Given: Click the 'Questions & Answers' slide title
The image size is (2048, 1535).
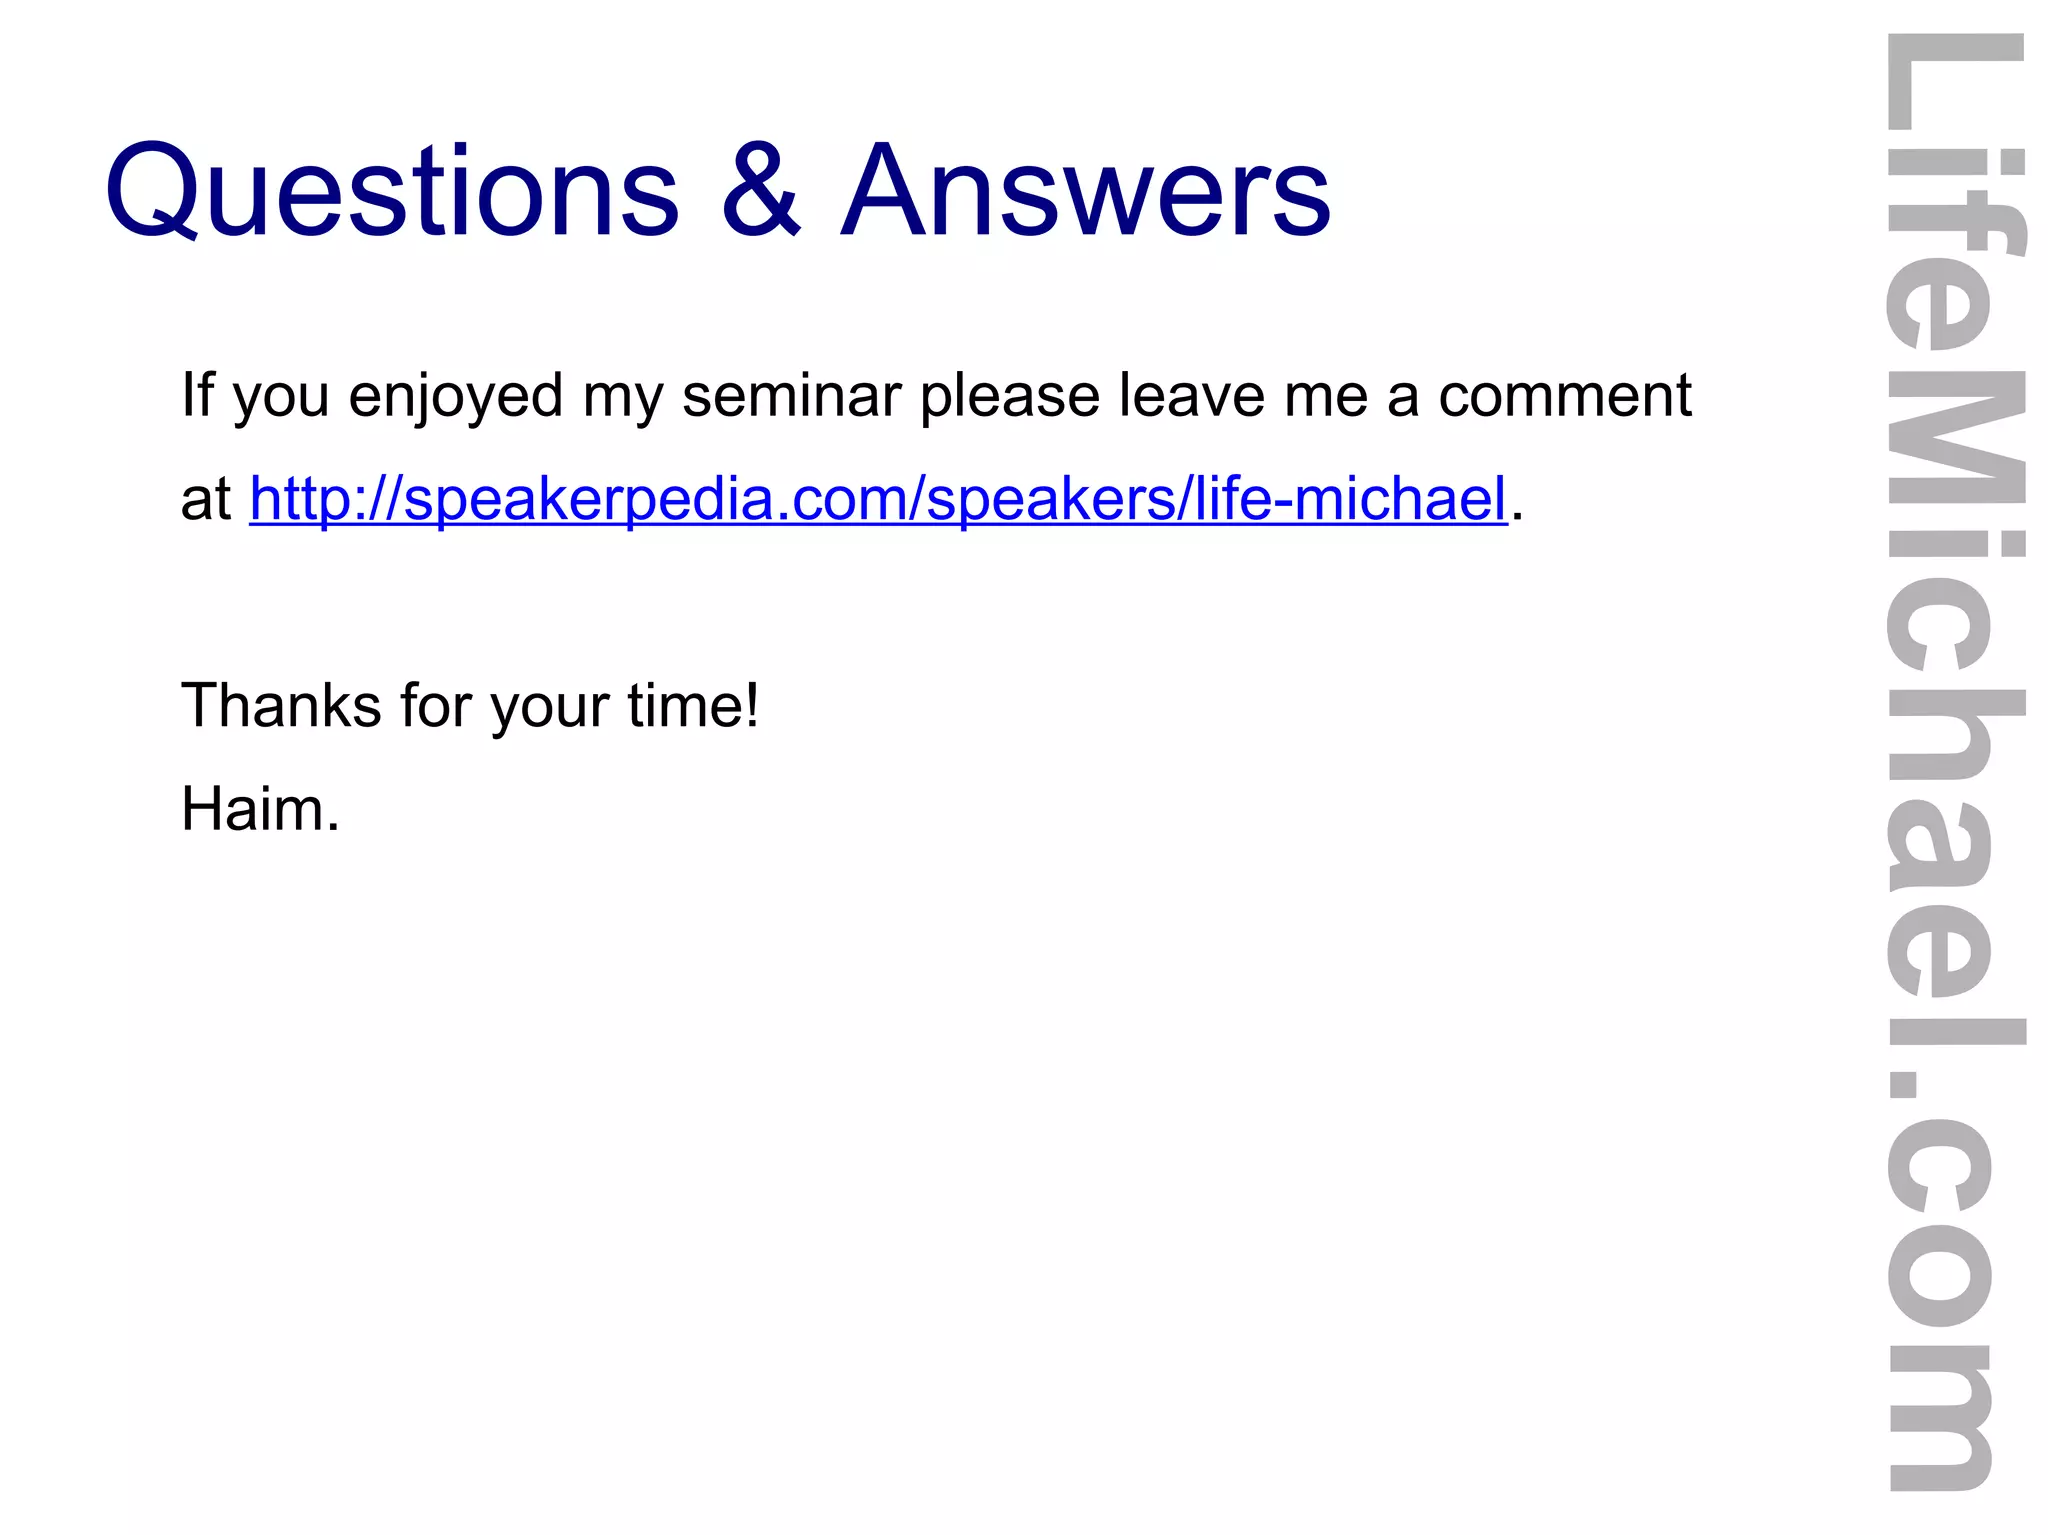Looking at the screenshot, I should tap(718, 191).
